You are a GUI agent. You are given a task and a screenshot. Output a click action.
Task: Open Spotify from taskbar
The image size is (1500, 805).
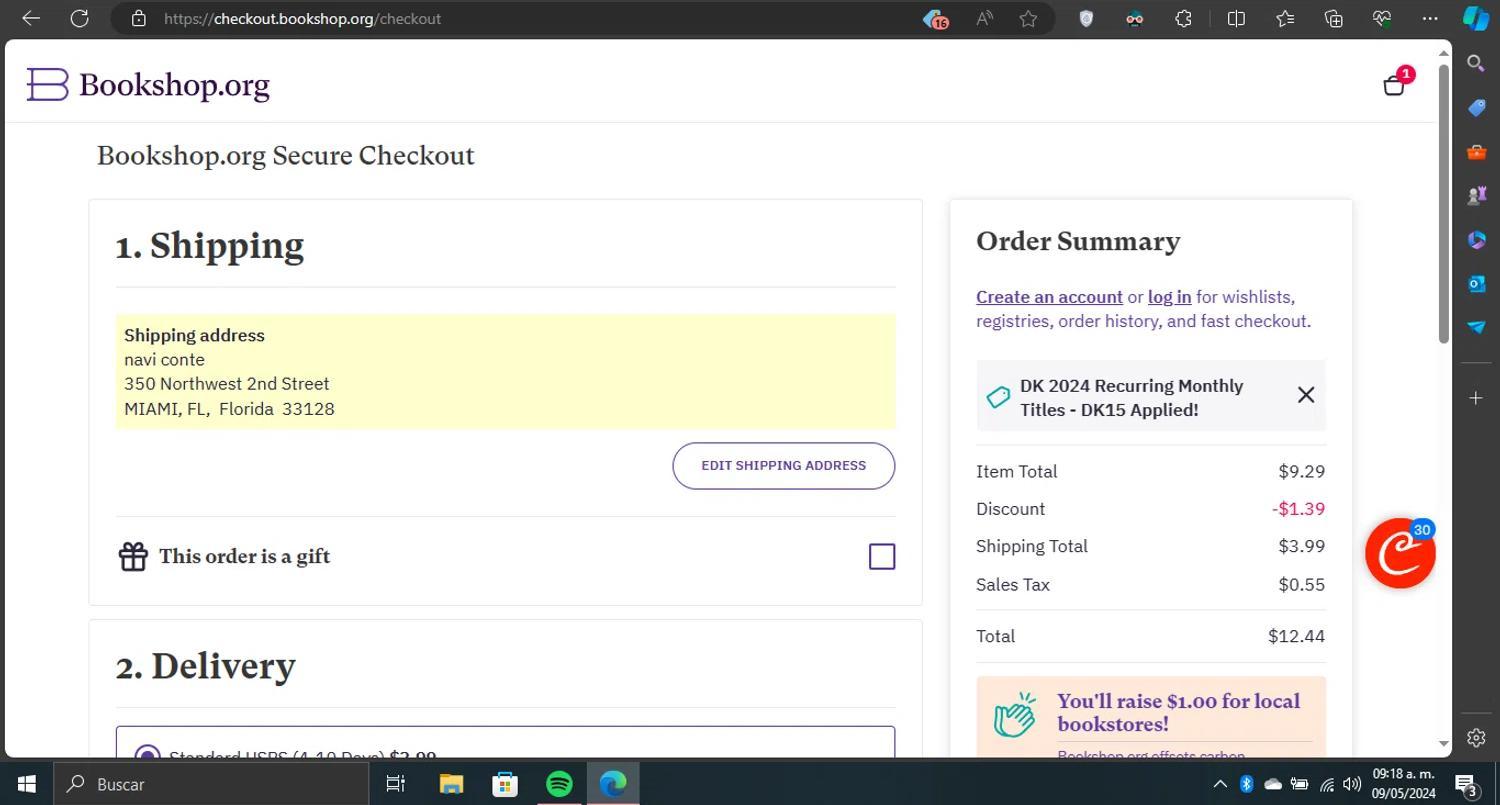[x=559, y=784]
